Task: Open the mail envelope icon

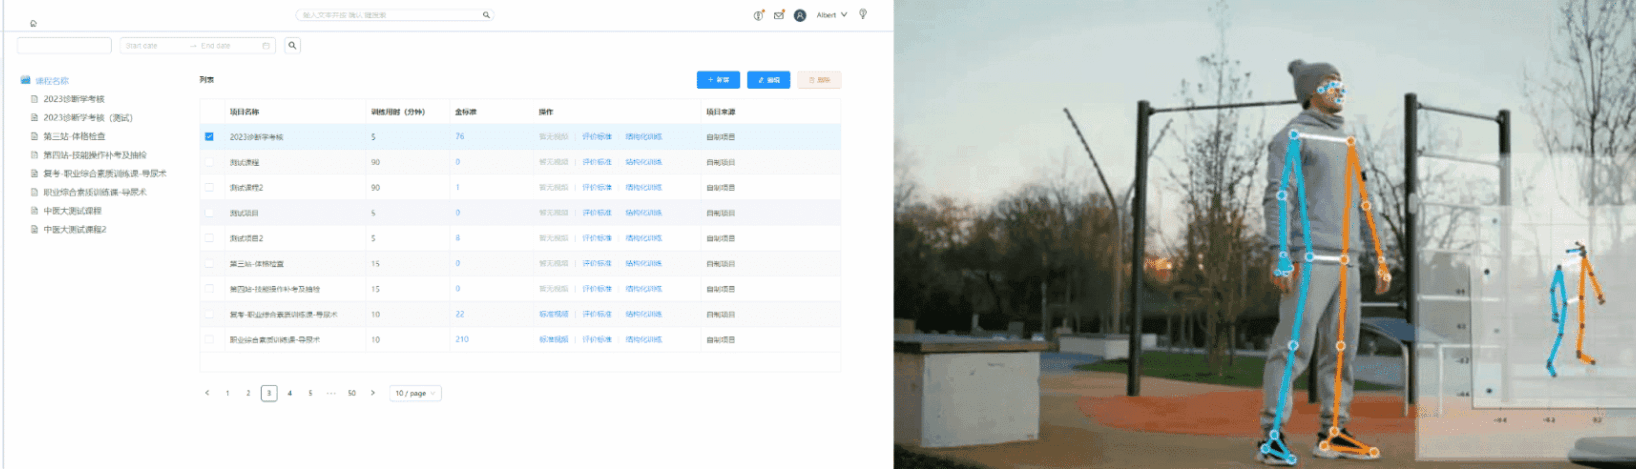Action: [779, 15]
